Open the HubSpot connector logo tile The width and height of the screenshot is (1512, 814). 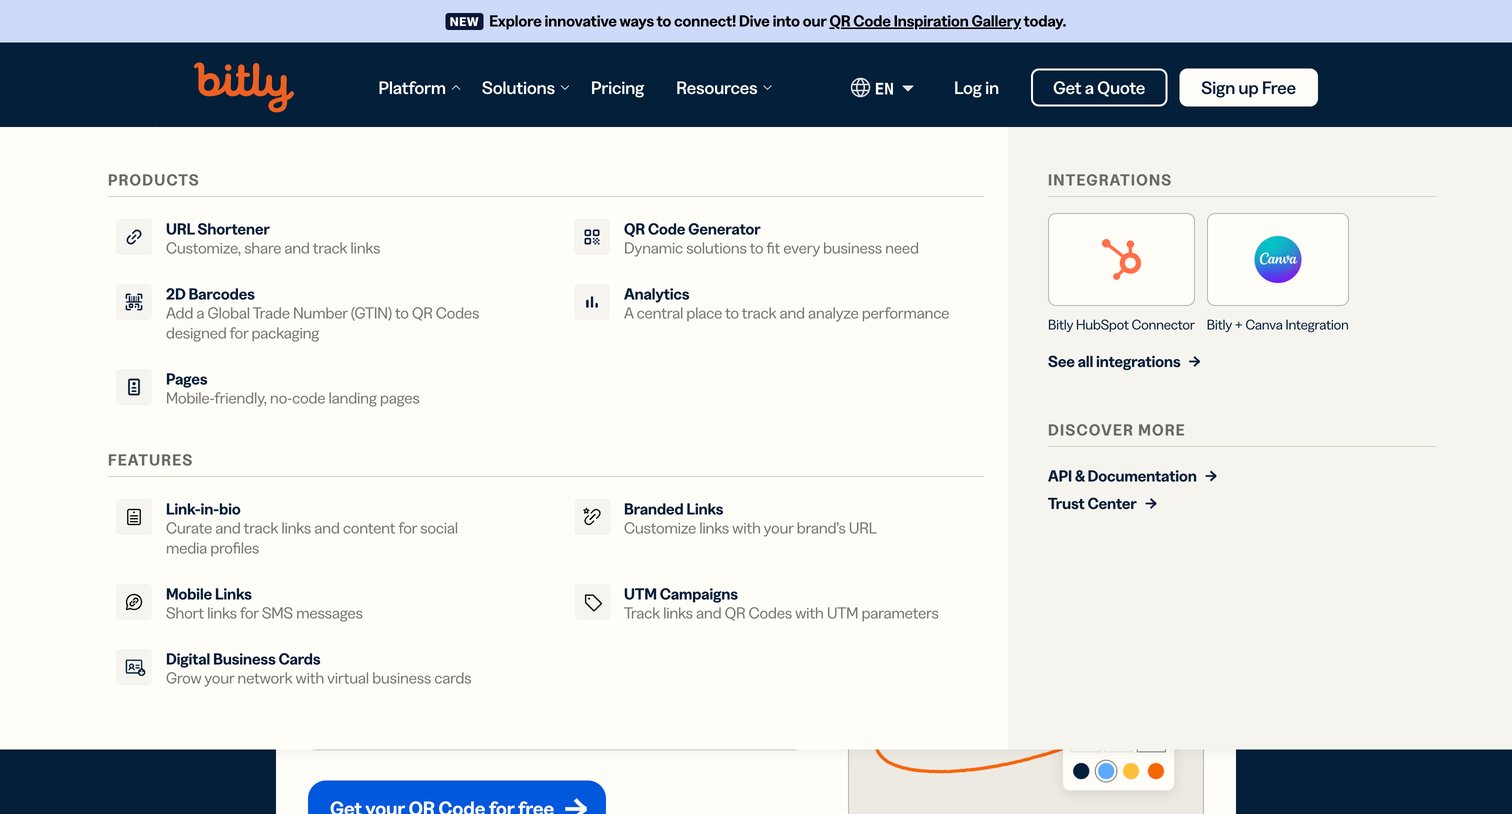(1121, 259)
